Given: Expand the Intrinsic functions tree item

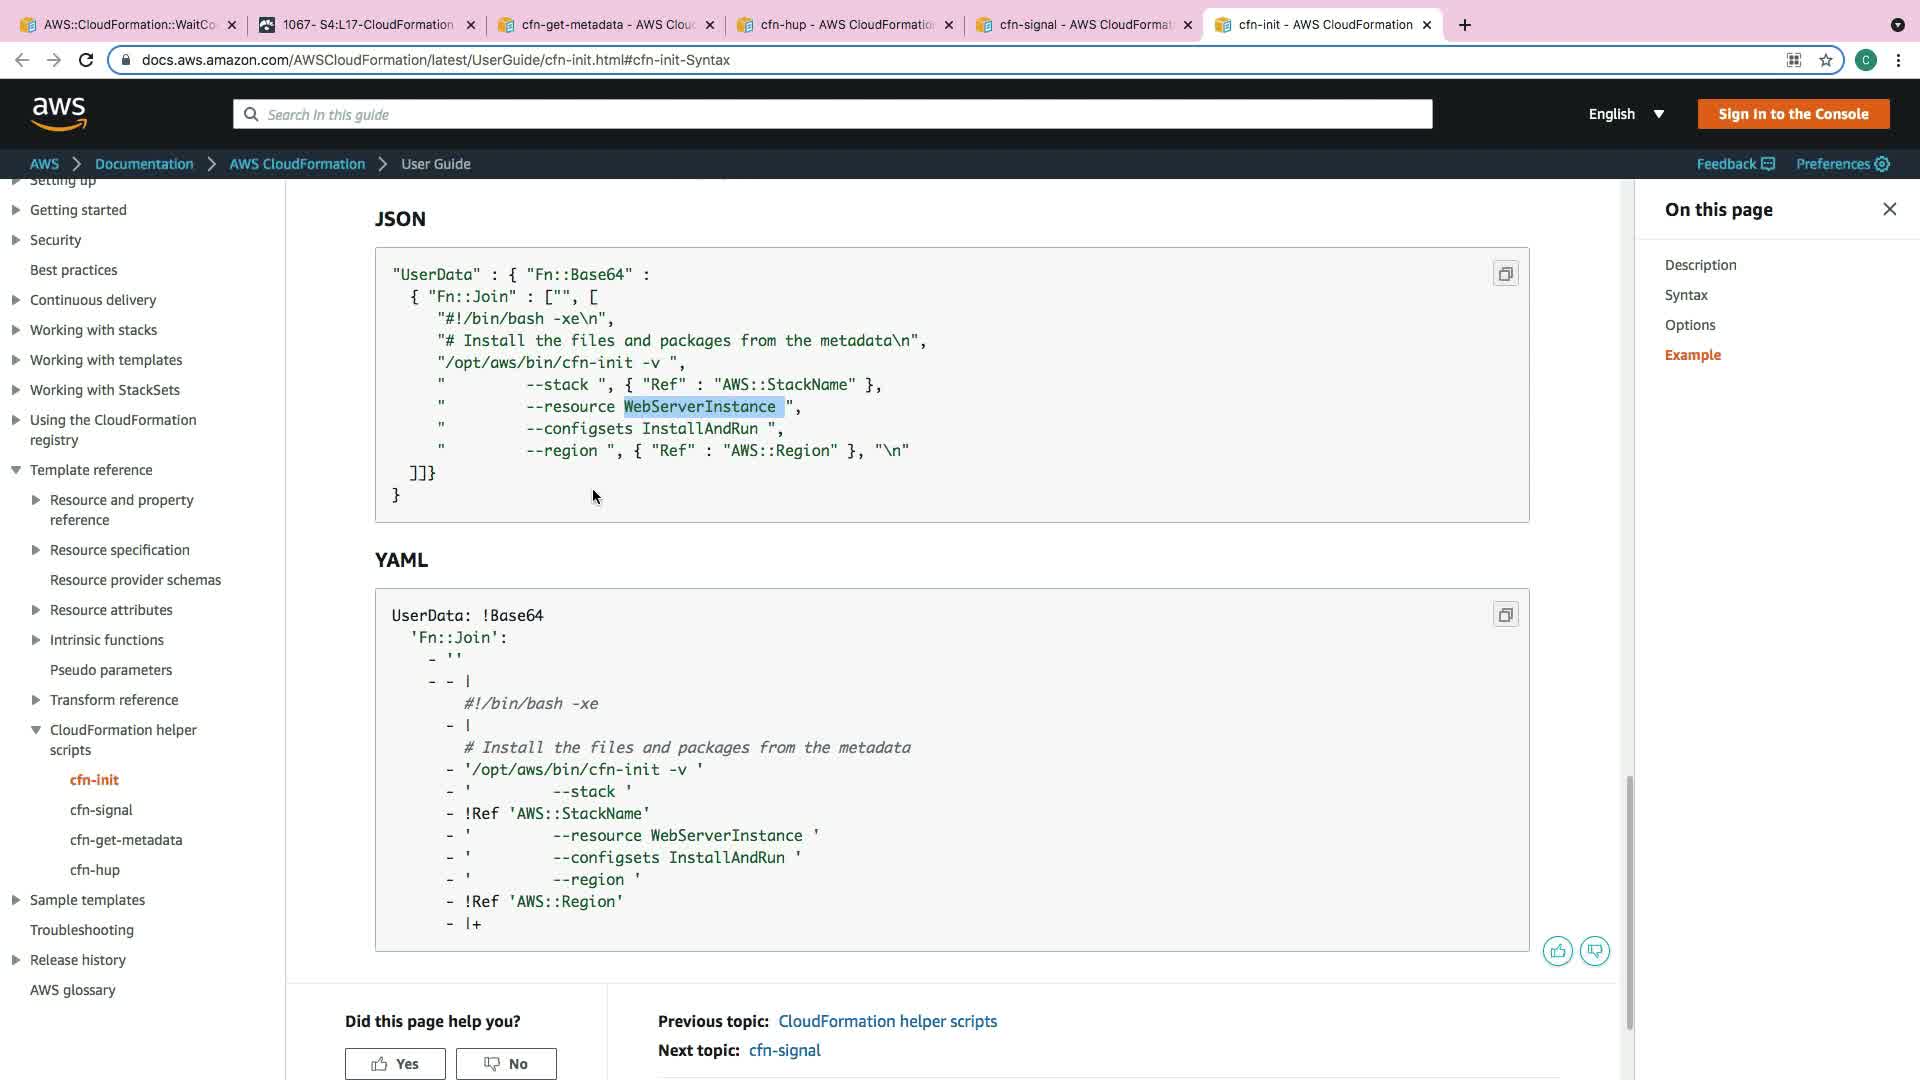Looking at the screenshot, I should click(x=36, y=640).
